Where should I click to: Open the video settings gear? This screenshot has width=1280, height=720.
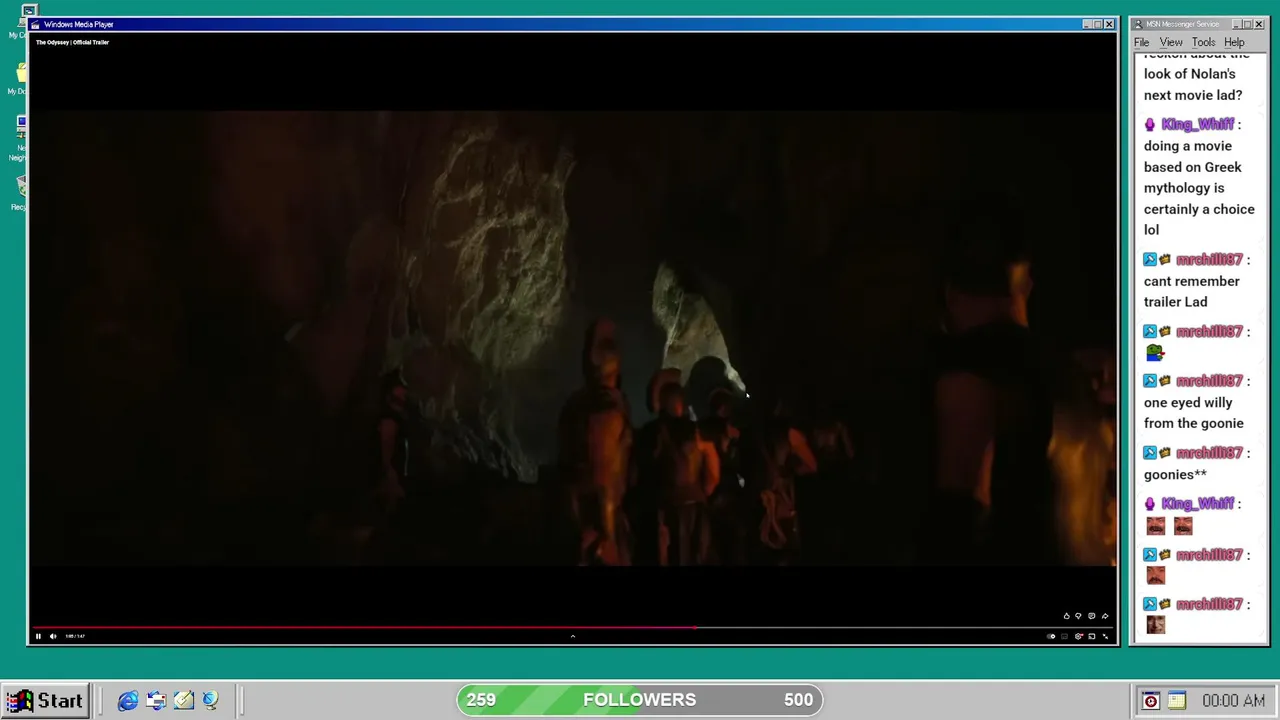(1078, 636)
